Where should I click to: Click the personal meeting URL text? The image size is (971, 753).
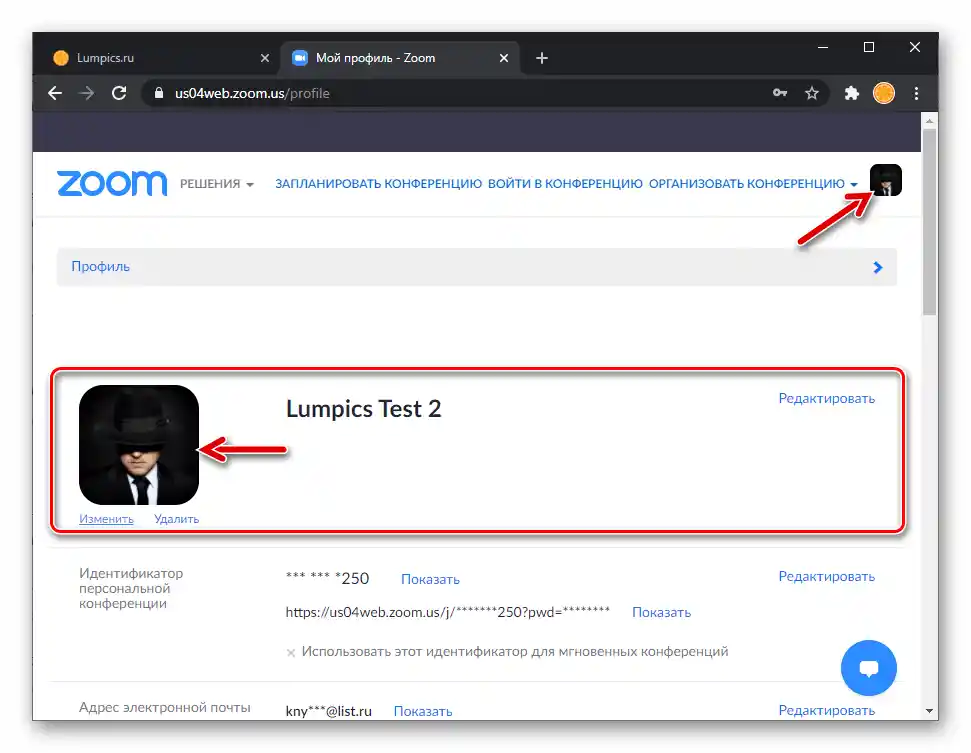point(448,612)
